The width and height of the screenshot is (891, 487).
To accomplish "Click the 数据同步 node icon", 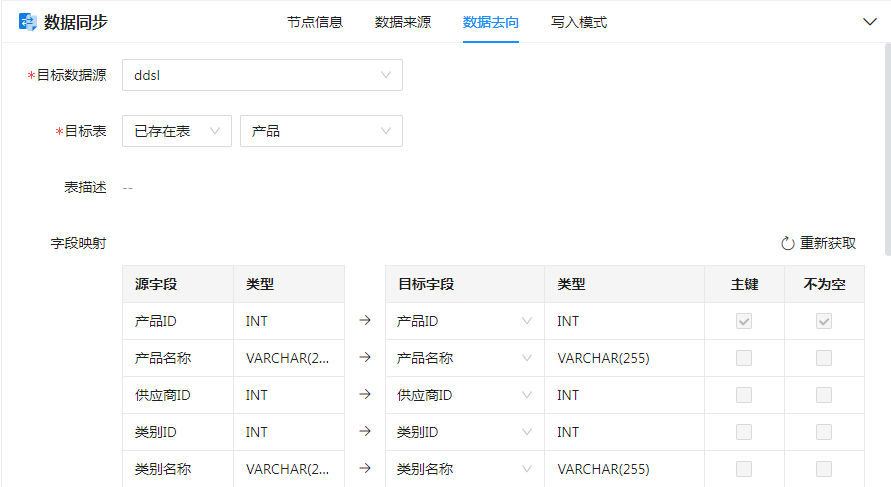I will click(28, 22).
